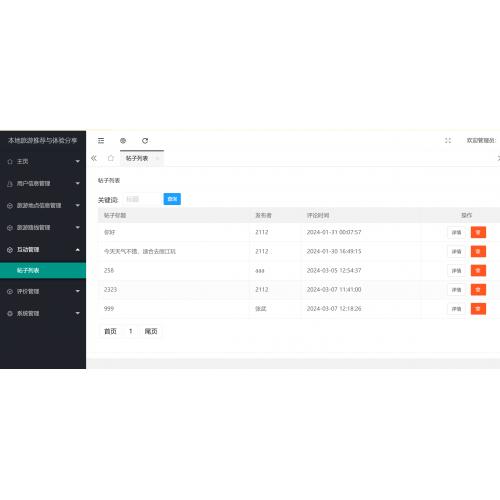
Task: Expand the 系统管理 sidebar menu
Action: (43, 313)
